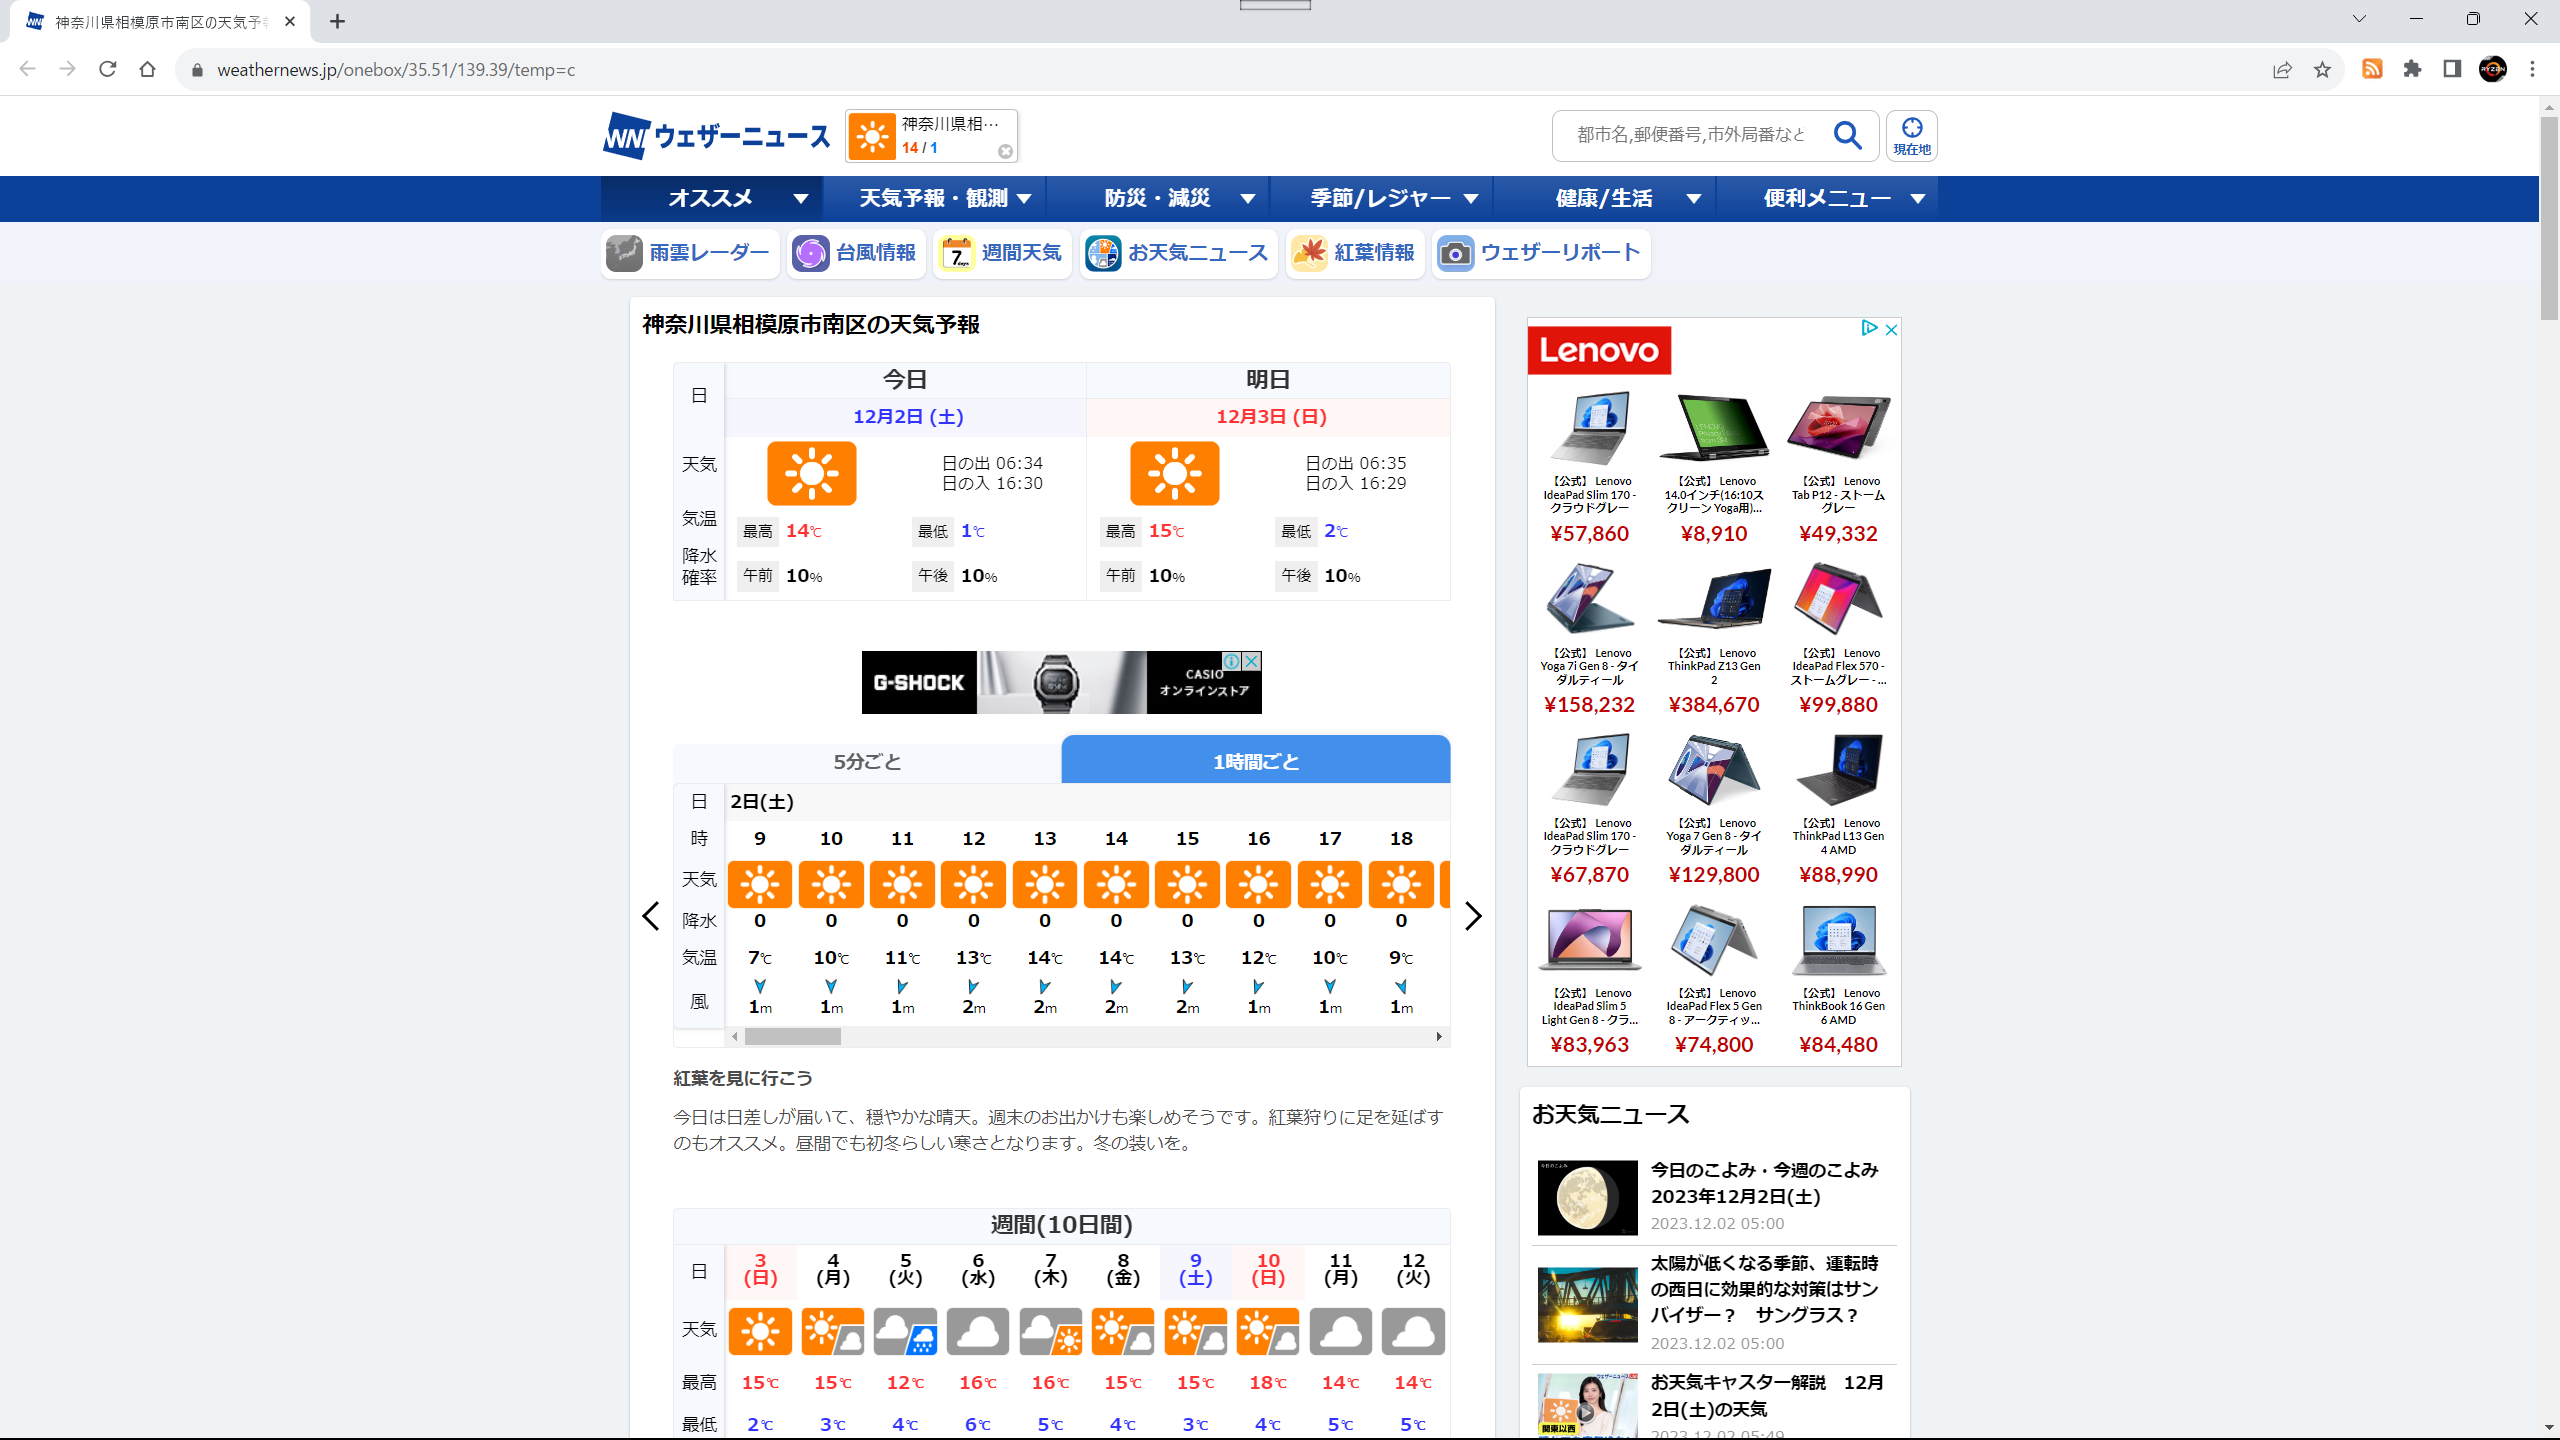This screenshot has height=1440, width=2560.
Task: Expand the 健康/生活 menu
Action: pyautogui.click(x=1604, y=198)
